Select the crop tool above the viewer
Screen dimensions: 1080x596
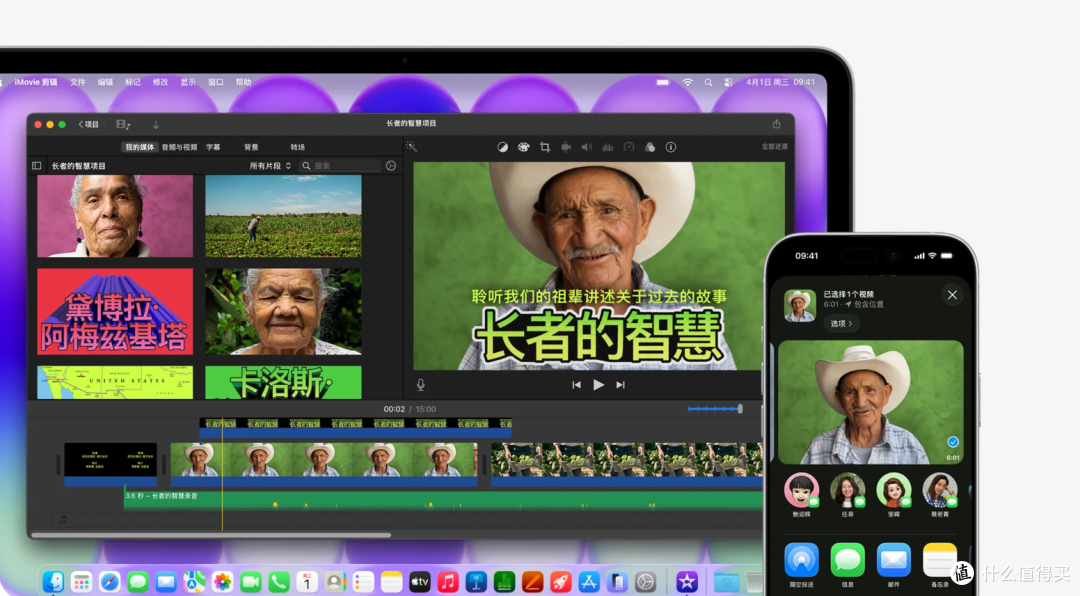click(x=545, y=147)
